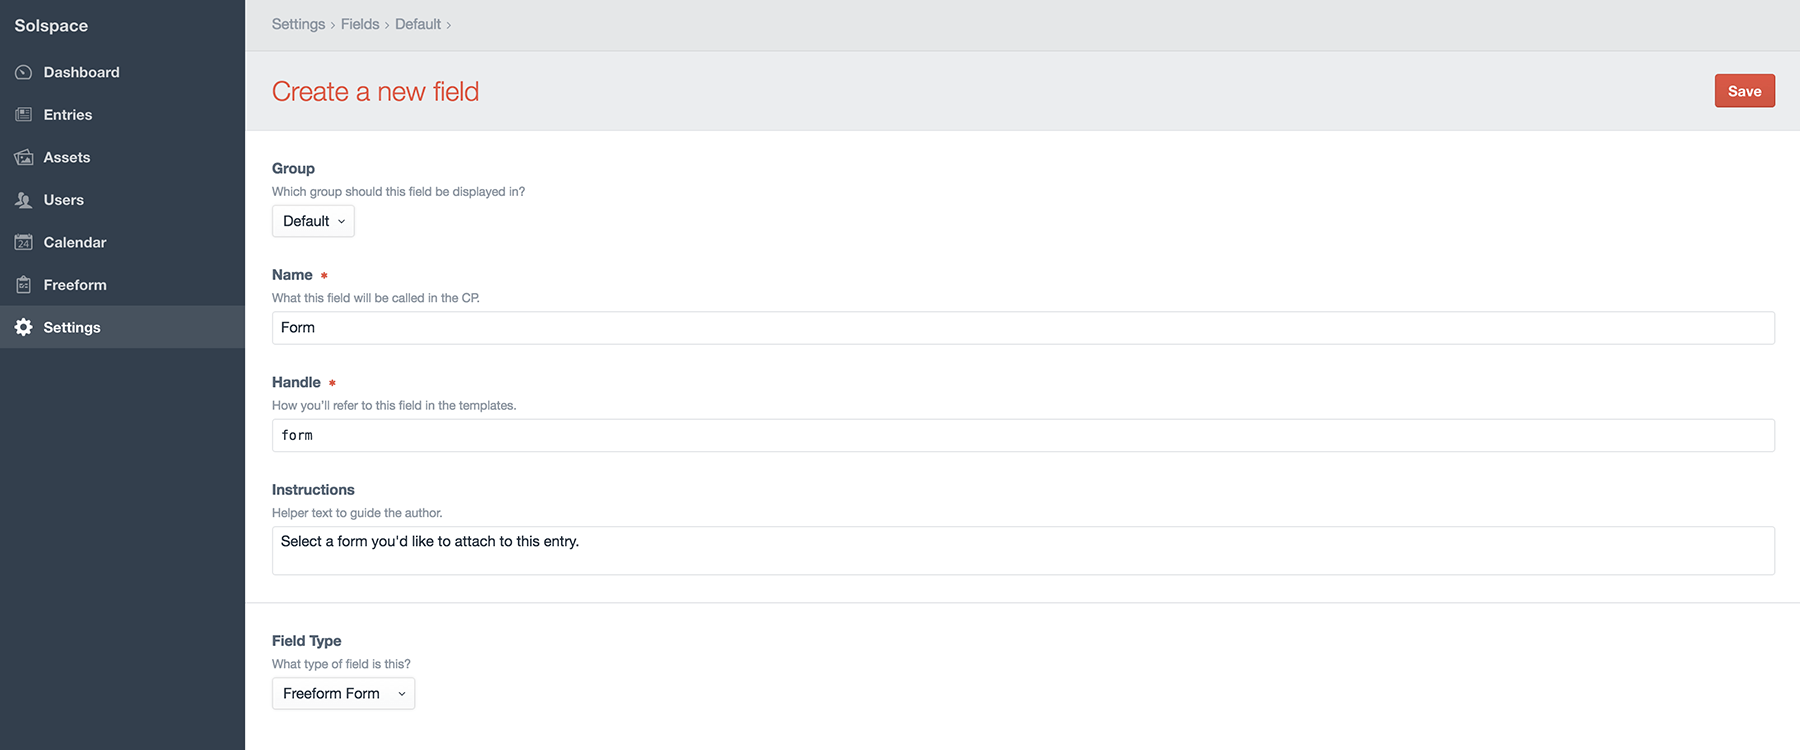Expand the Field Type Freeform Form dropdown

click(x=343, y=694)
